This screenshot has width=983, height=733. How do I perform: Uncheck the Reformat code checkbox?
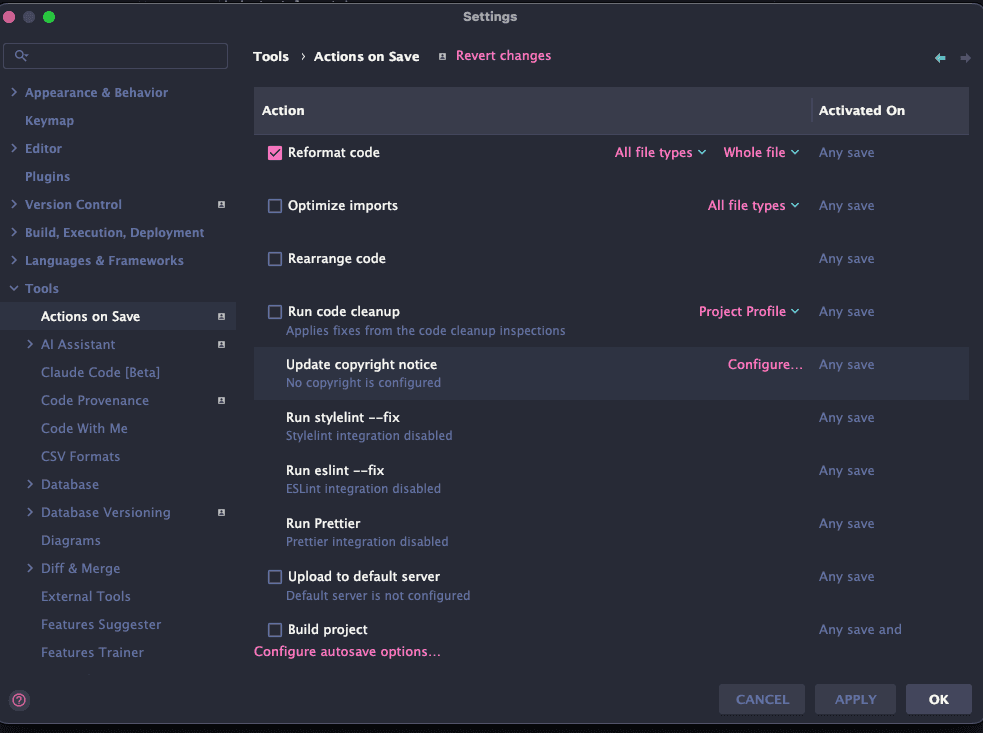275,153
